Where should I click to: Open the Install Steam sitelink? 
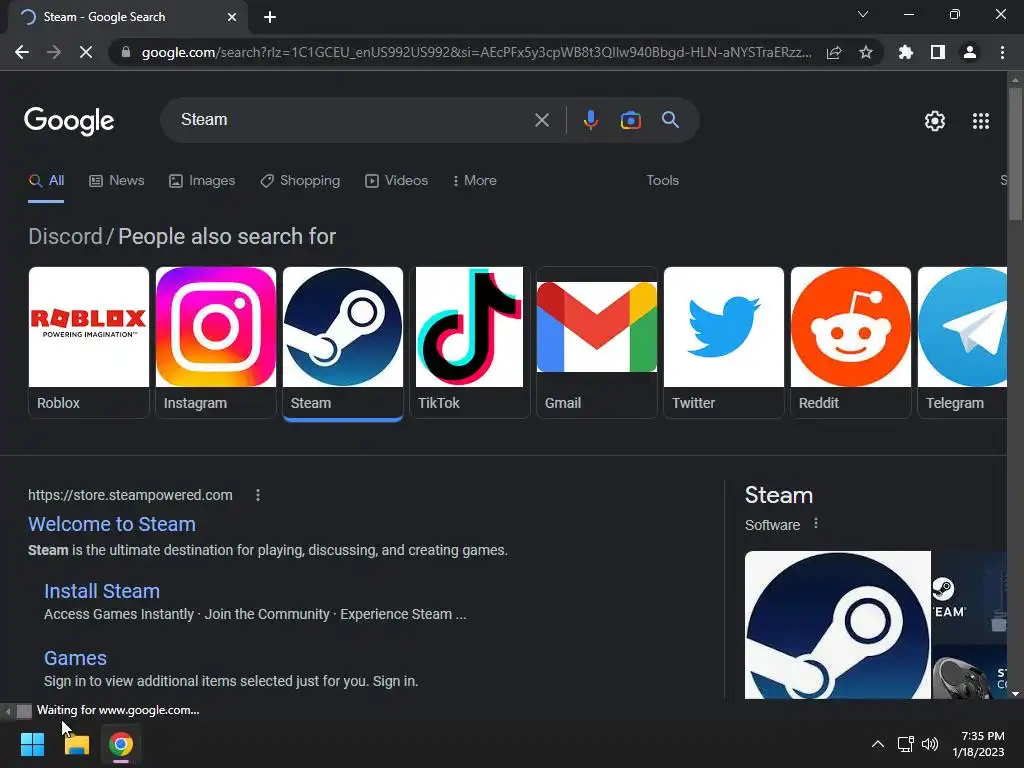(x=102, y=591)
